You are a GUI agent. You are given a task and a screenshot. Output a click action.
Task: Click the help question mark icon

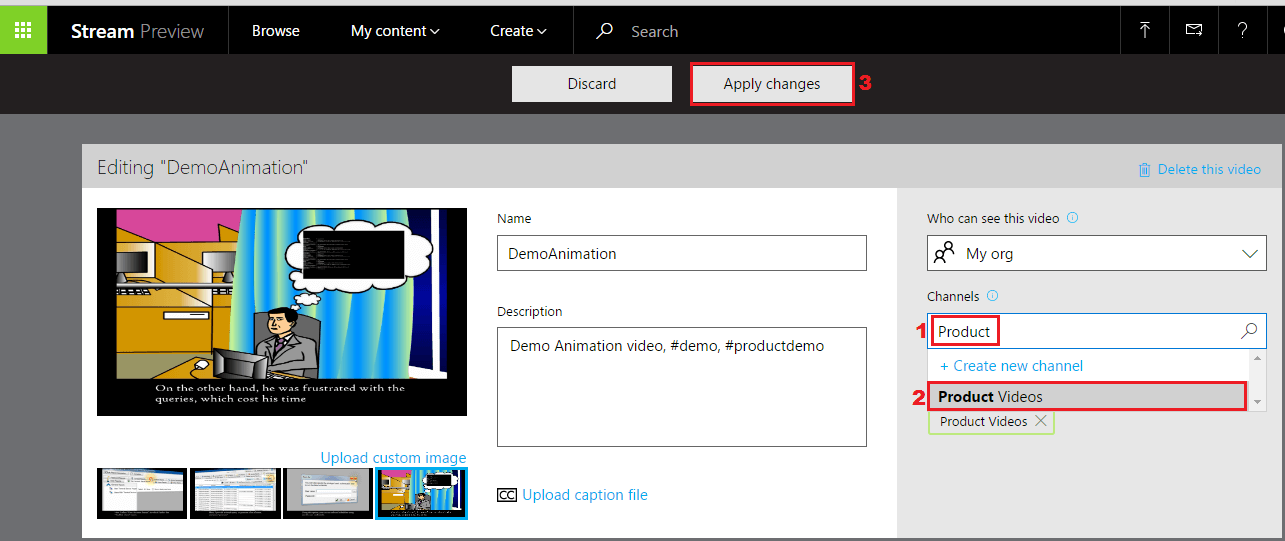coord(1242,30)
